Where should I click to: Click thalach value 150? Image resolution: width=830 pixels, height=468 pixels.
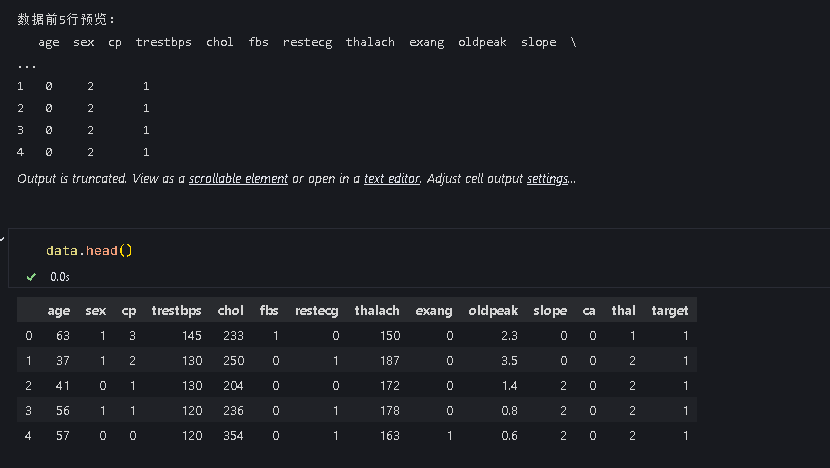point(390,336)
